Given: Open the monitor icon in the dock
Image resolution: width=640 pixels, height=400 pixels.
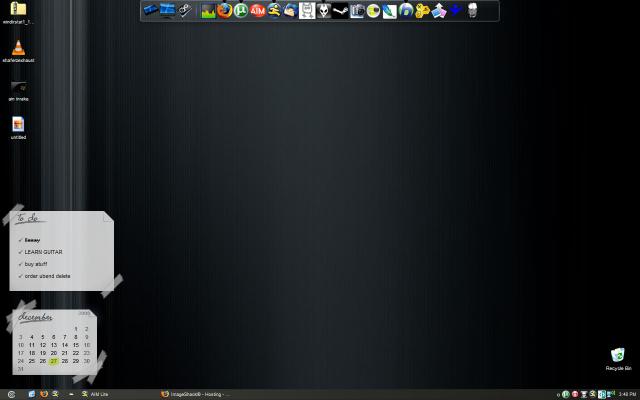Looking at the screenshot, I should (167, 10).
